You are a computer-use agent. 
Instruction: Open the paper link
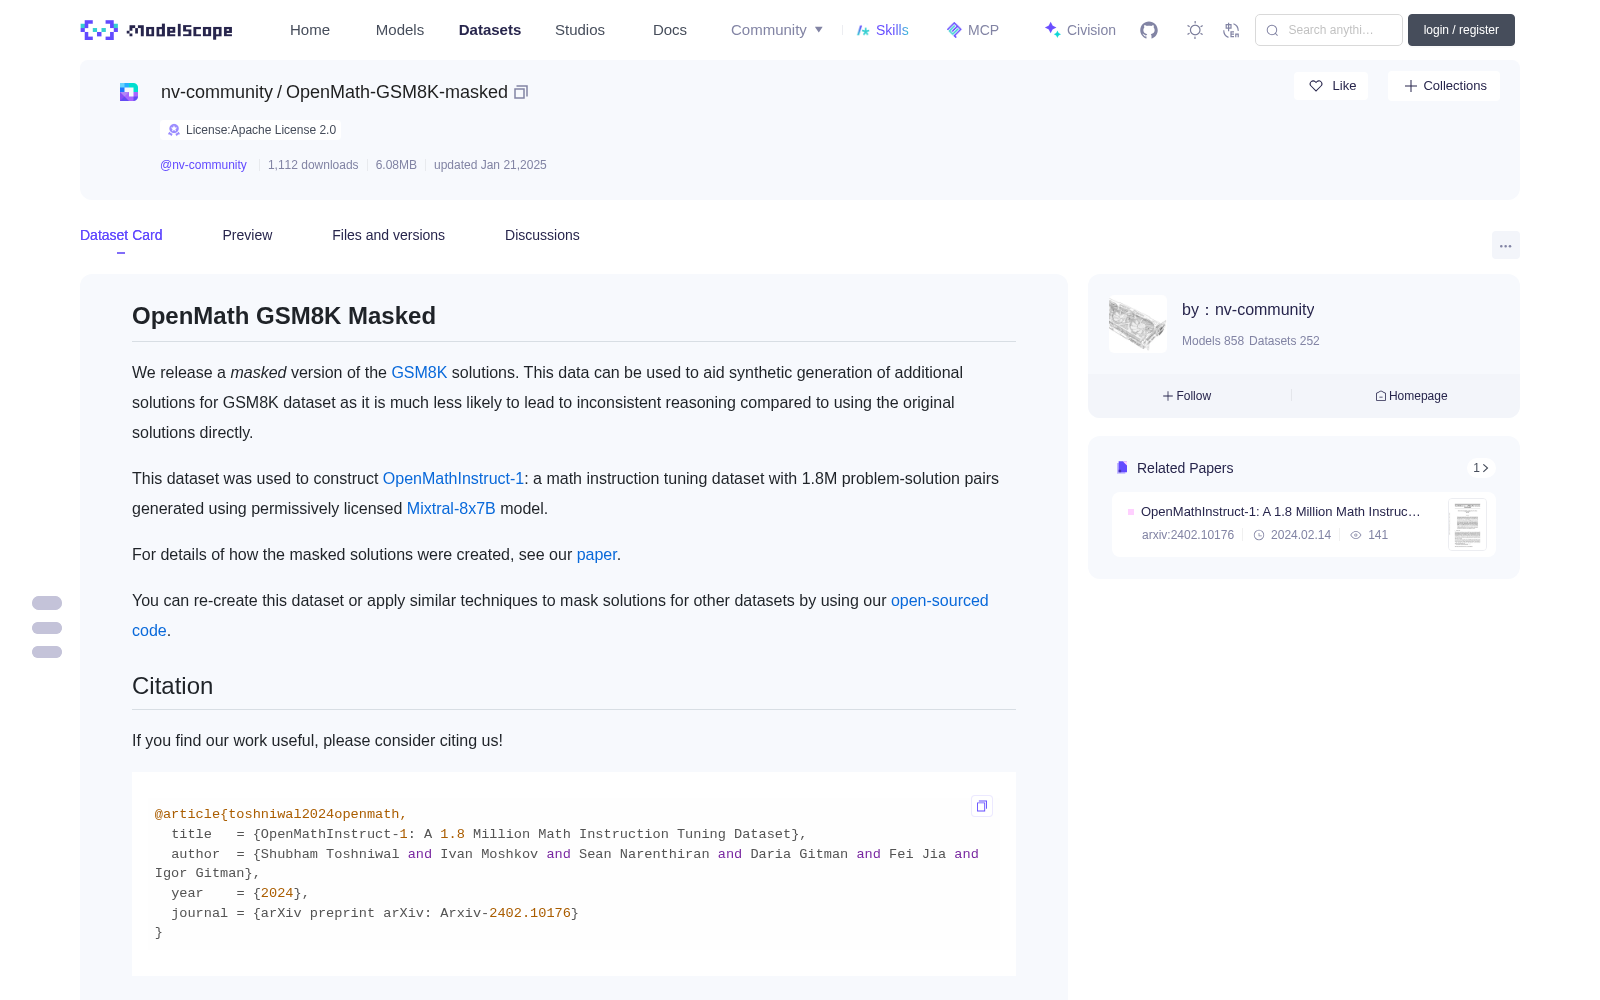(596, 554)
